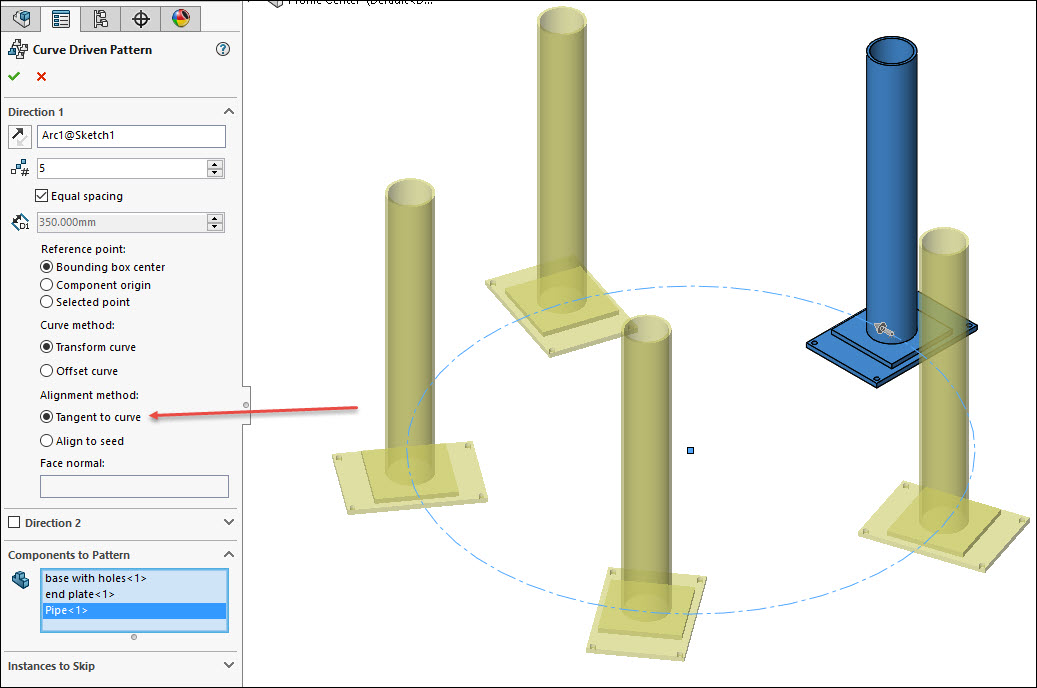Click the Alignment method label

(89, 395)
